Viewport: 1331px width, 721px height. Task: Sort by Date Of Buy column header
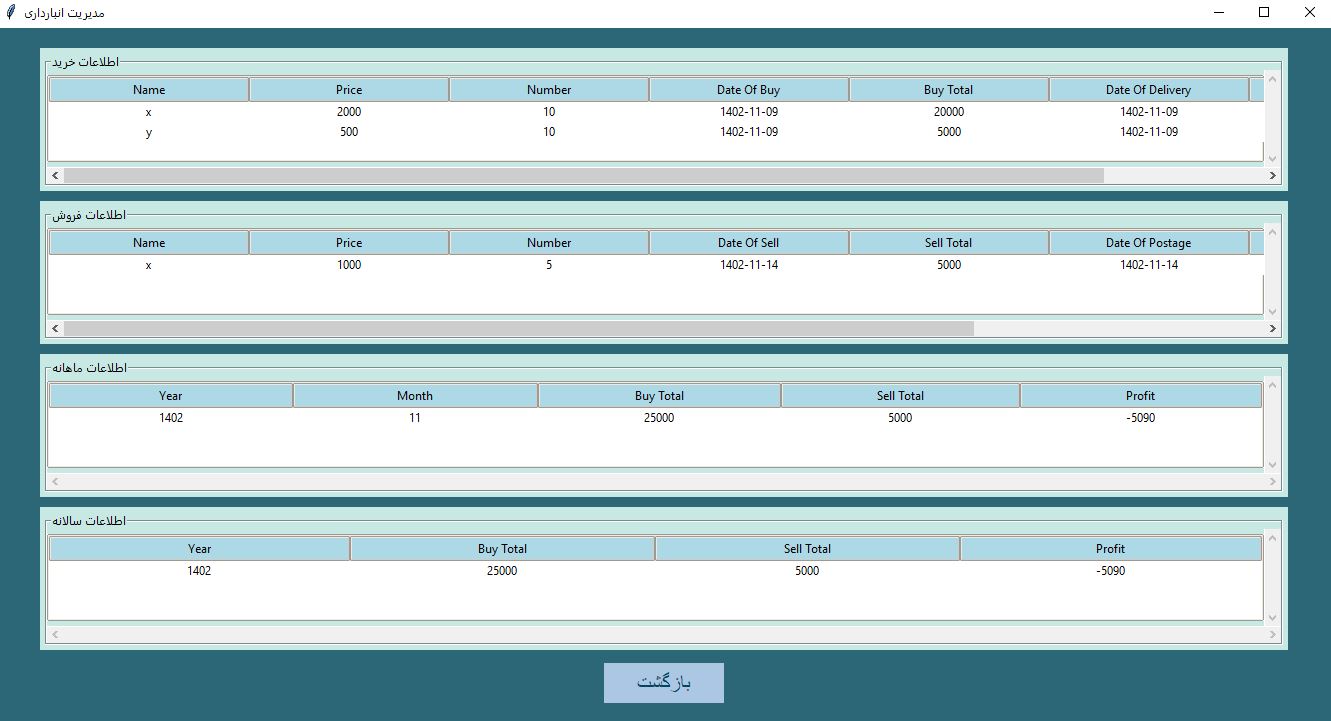point(748,90)
